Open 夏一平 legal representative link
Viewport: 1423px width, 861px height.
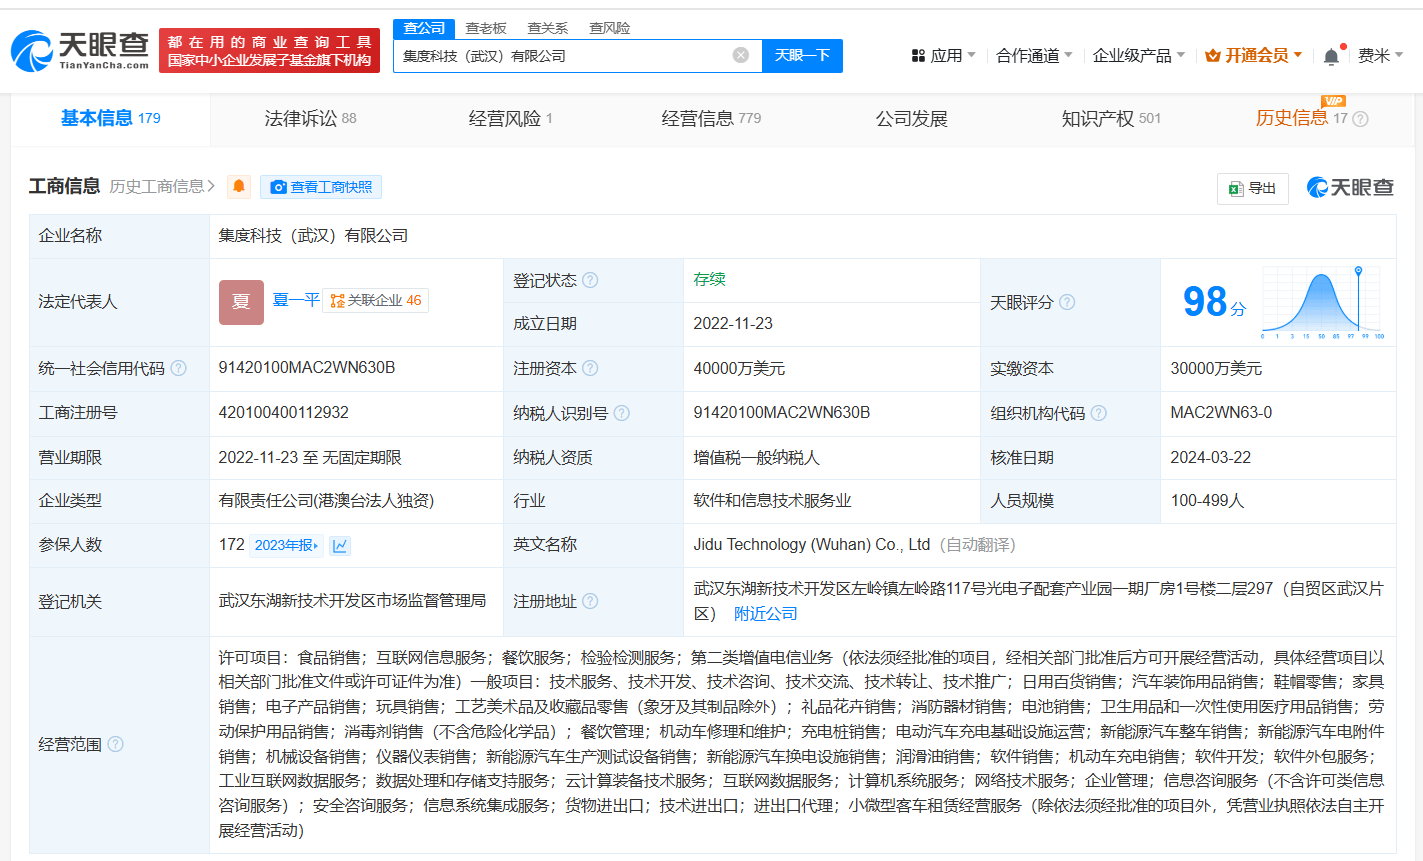pyautogui.click(x=296, y=300)
